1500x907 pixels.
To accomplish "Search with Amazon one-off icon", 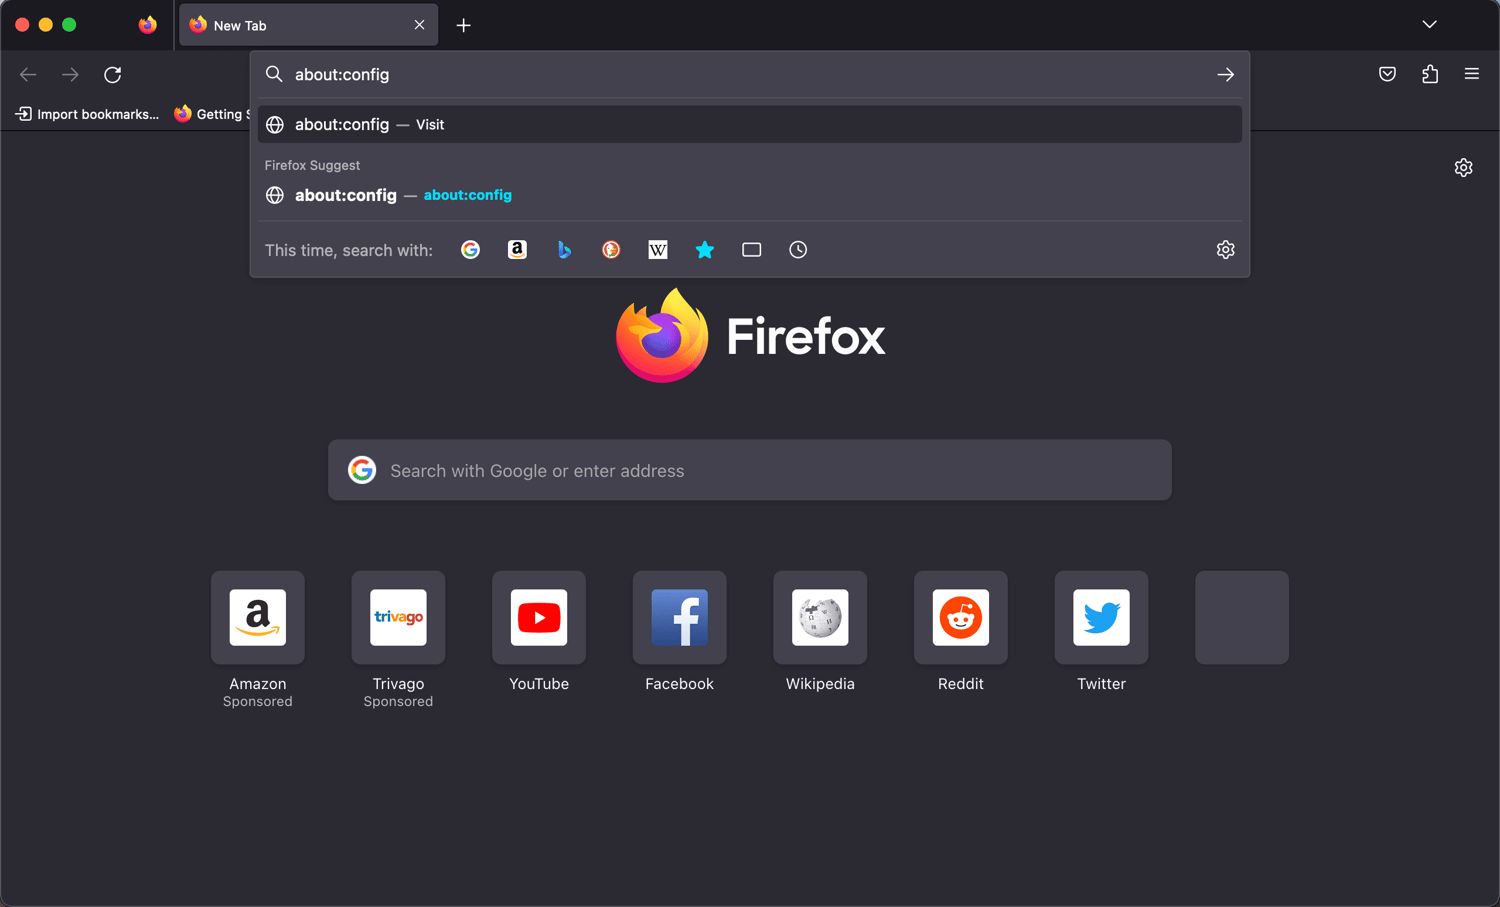I will pyautogui.click(x=517, y=250).
